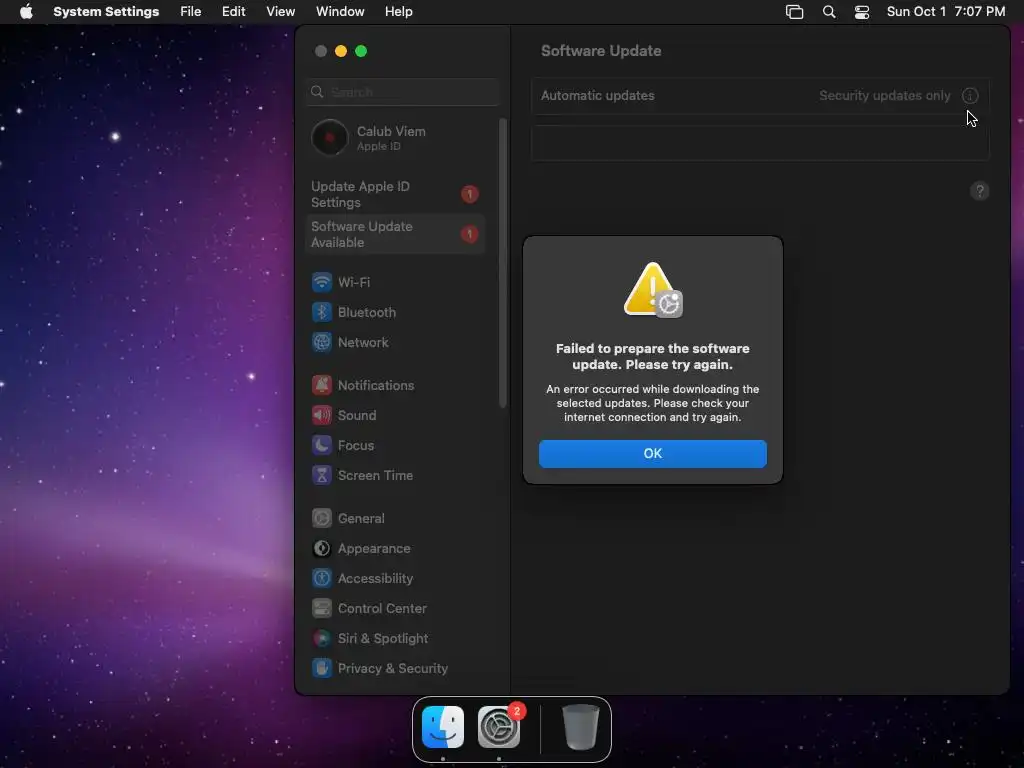The image size is (1024, 768).
Task: Click the Calub Viem profile avatar
Action: coord(330,138)
